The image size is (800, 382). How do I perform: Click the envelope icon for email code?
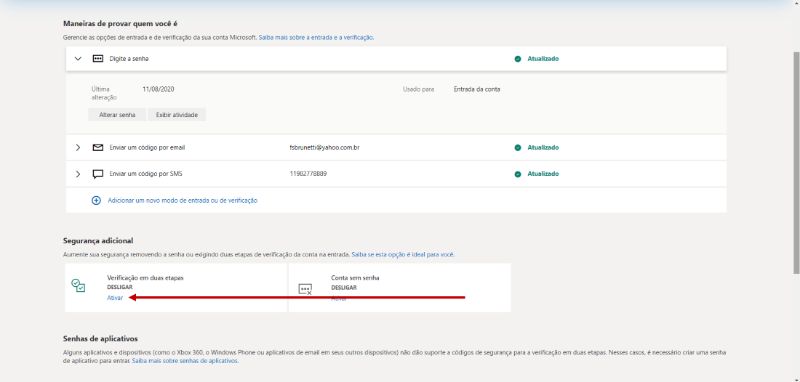pos(97,147)
